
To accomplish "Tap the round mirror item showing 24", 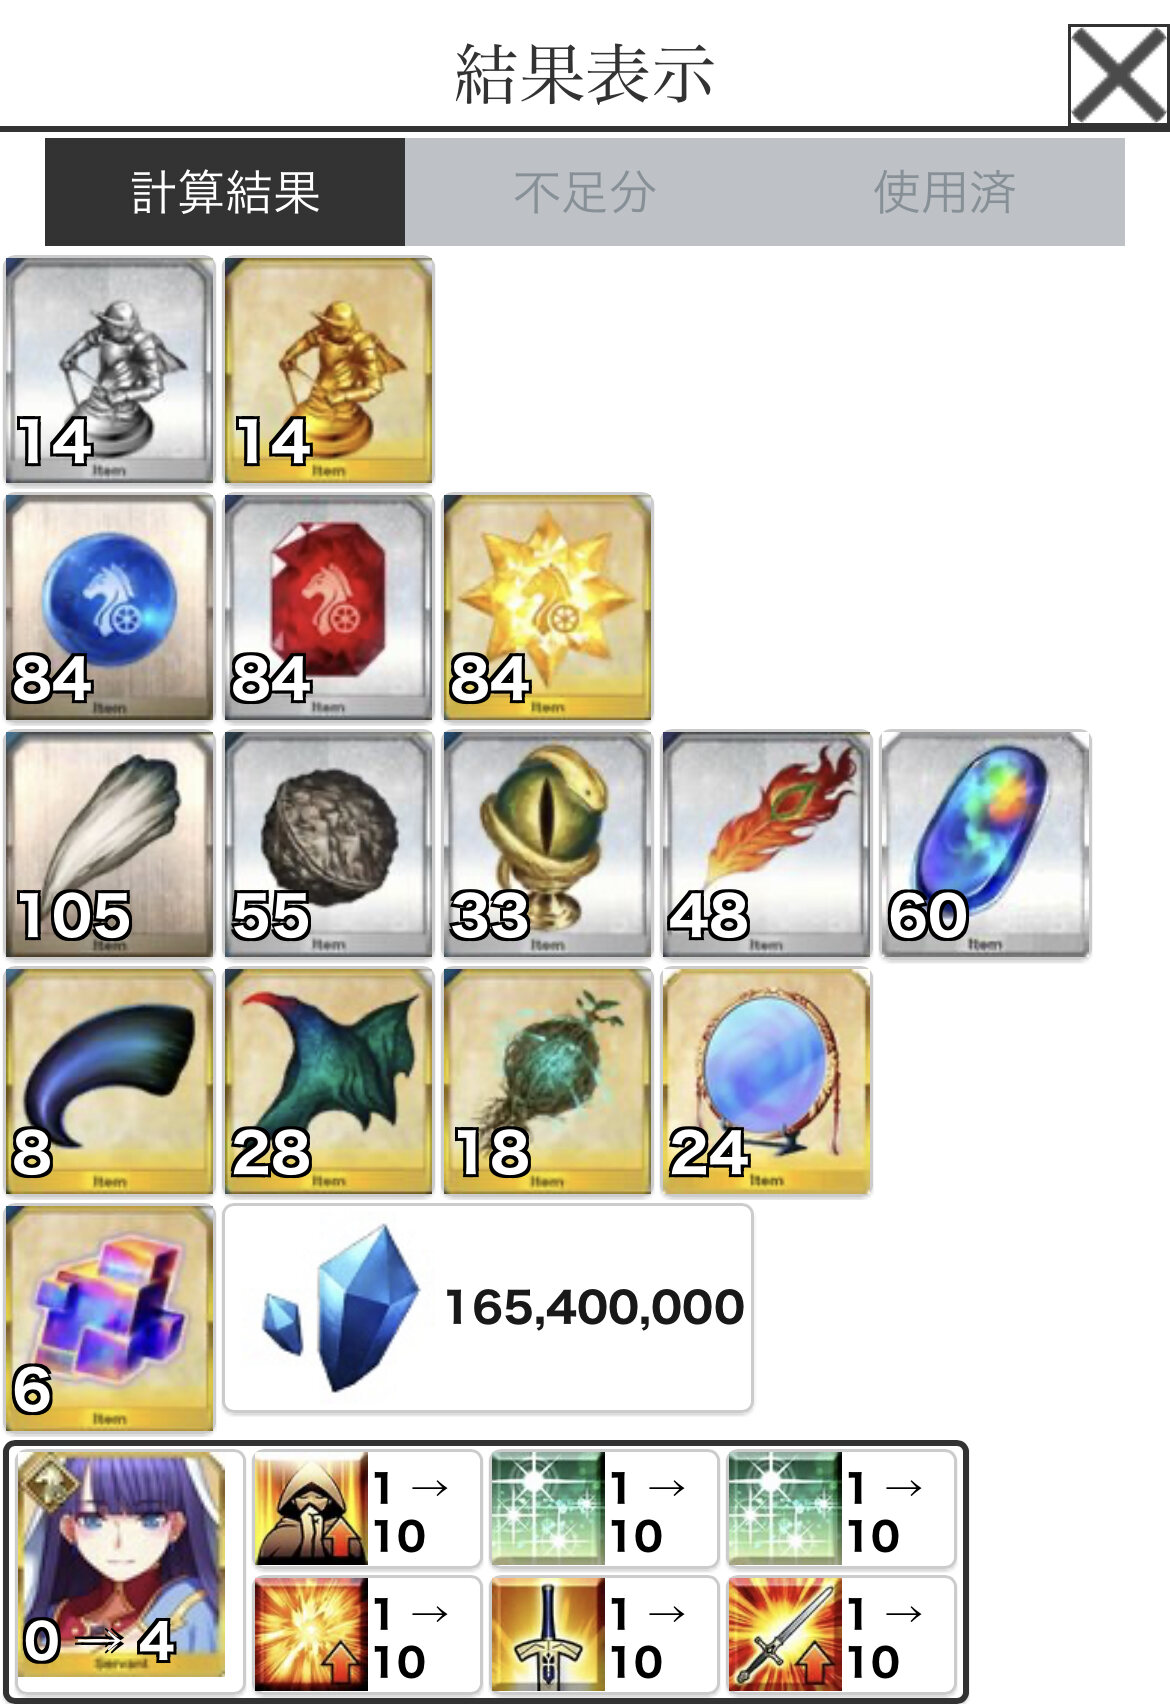I will coord(767,1081).
